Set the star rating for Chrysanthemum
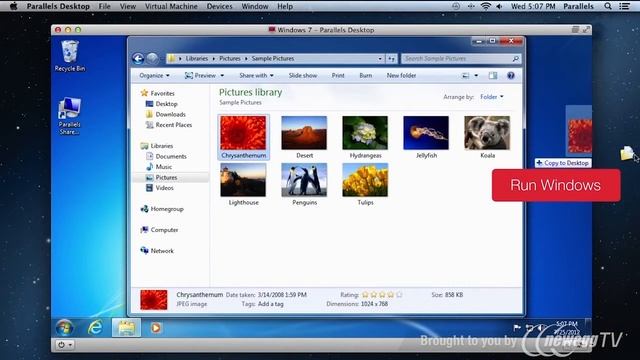640x360 pixels. click(x=382, y=295)
